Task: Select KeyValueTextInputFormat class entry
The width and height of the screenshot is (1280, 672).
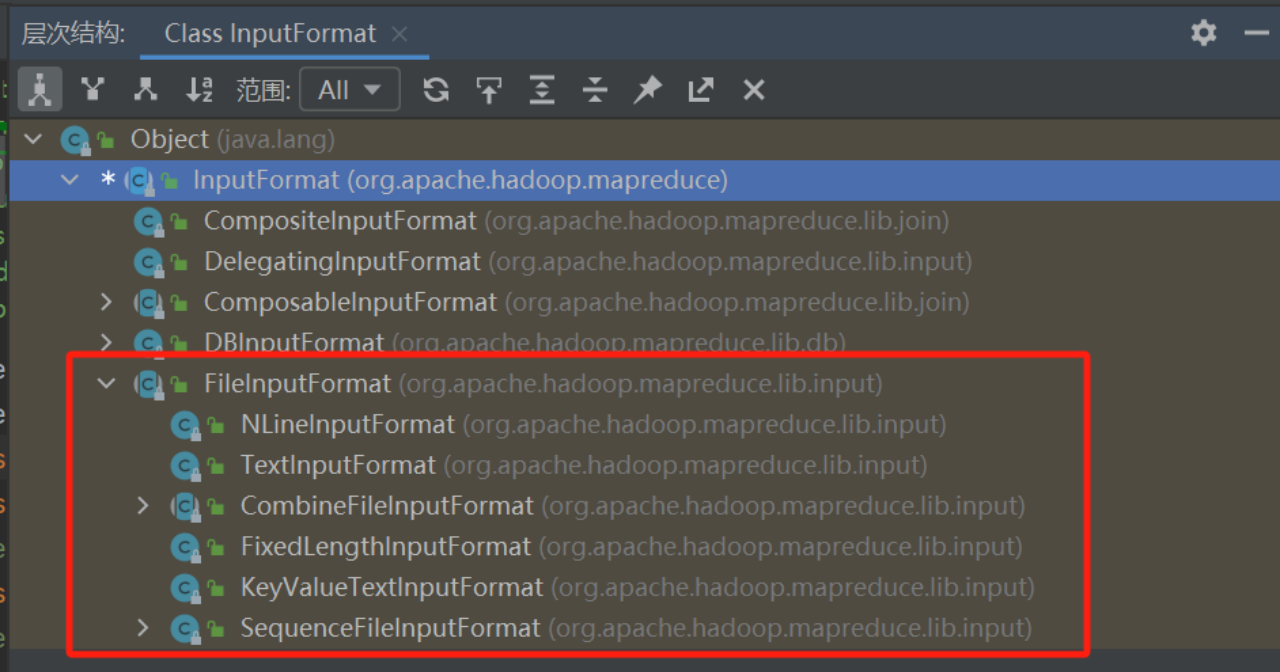Action: (392, 587)
